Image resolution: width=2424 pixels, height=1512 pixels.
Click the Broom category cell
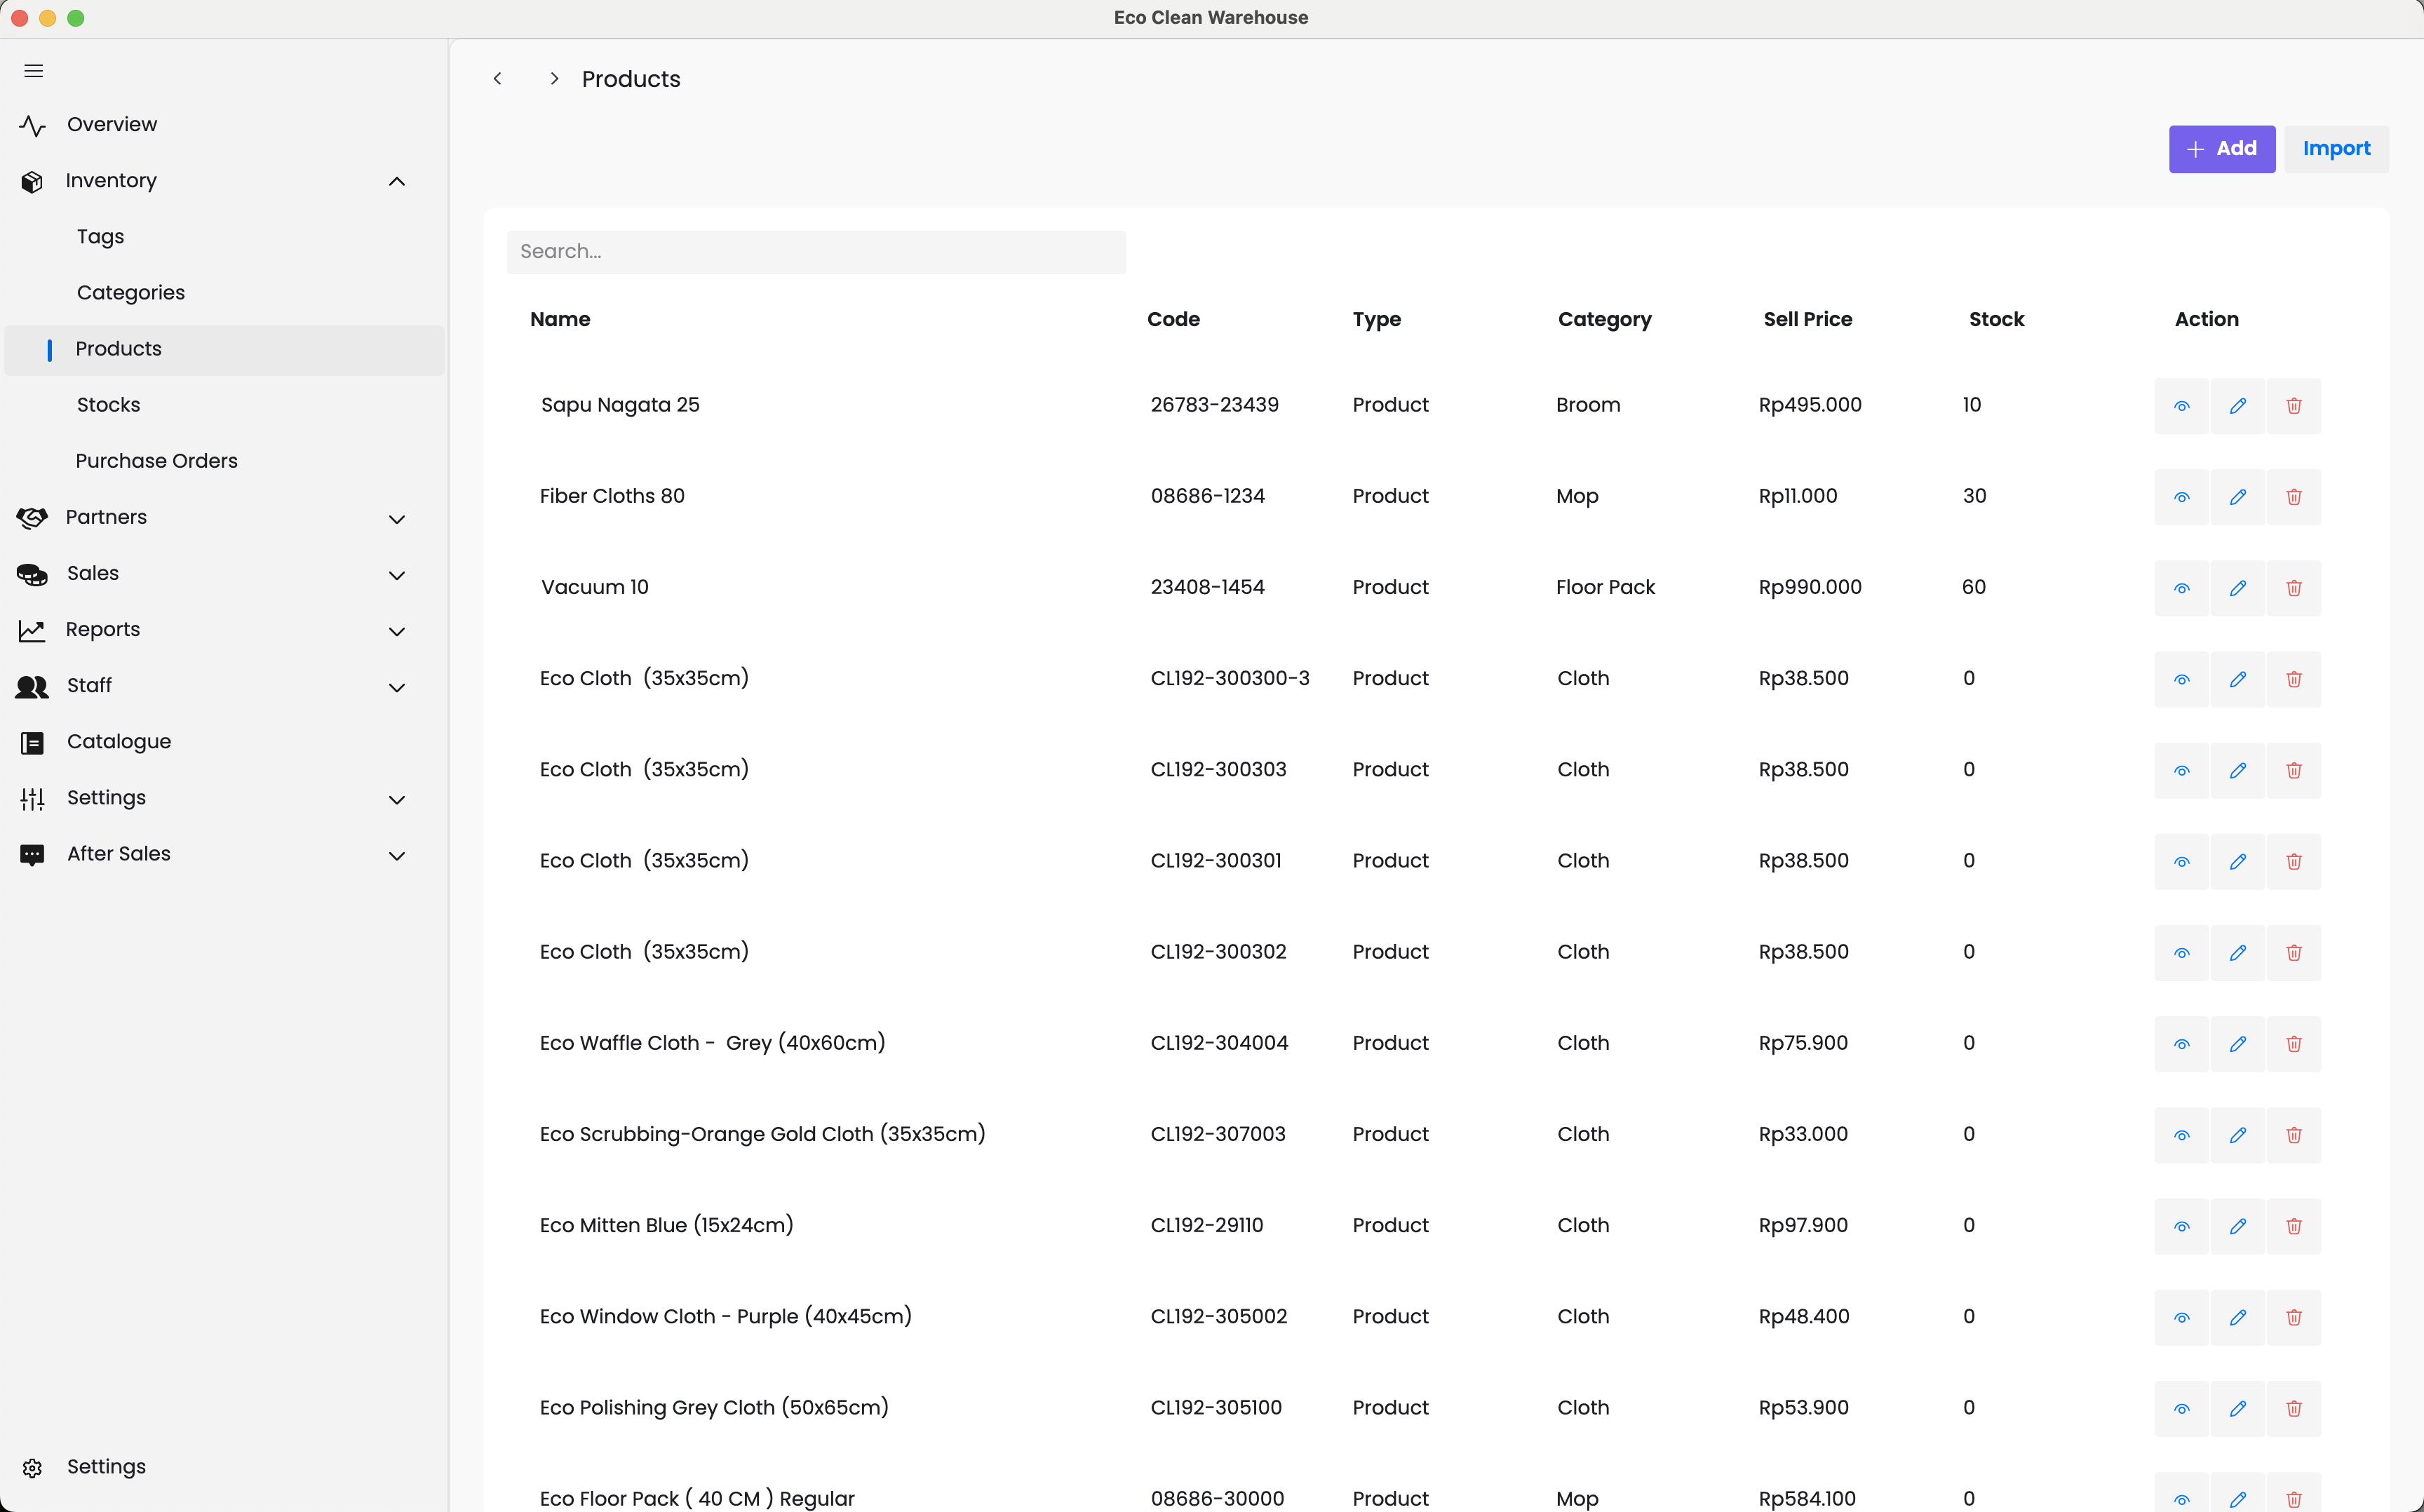coord(1588,405)
